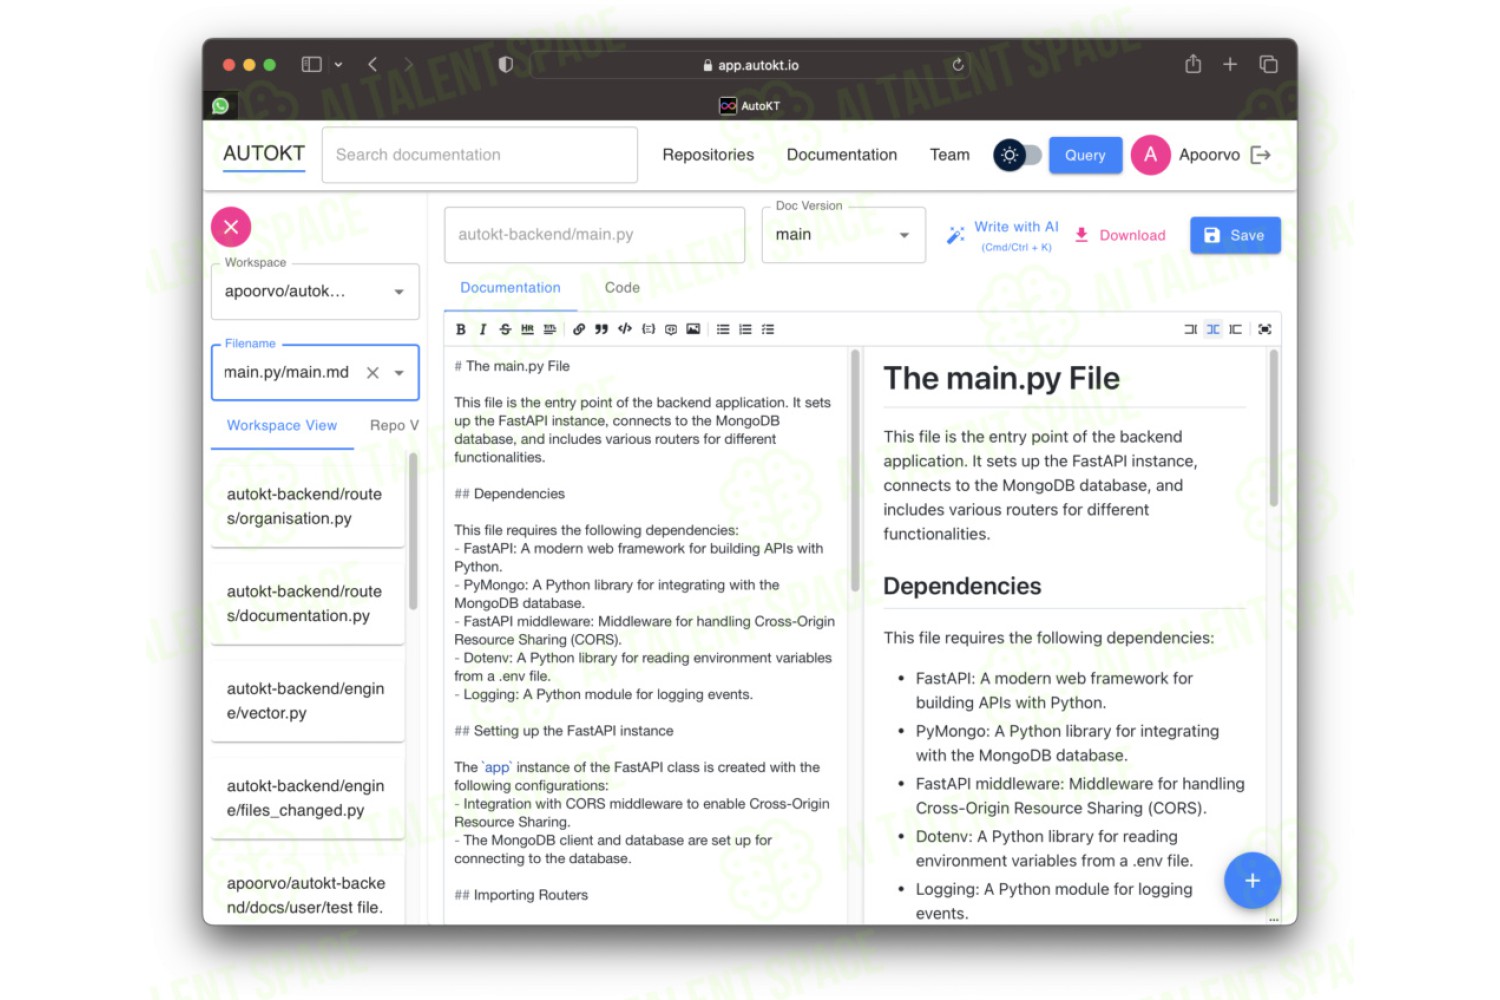Click the markdown editor scrollbar
The width and height of the screenshot is (1500, 1000).
pos(855,470)
